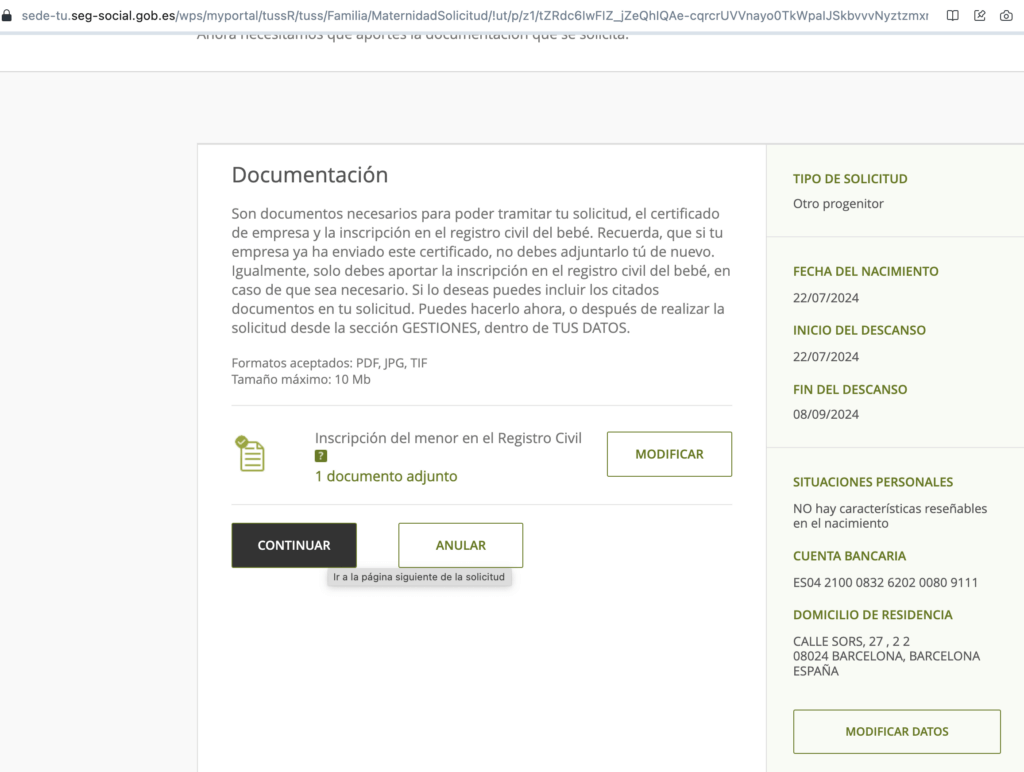Click 'Formatos aceptados: PDF, JPG, TIF' text
This screenshot has width=1024, height=772.
pyautogui.click(x=329, y=363)
